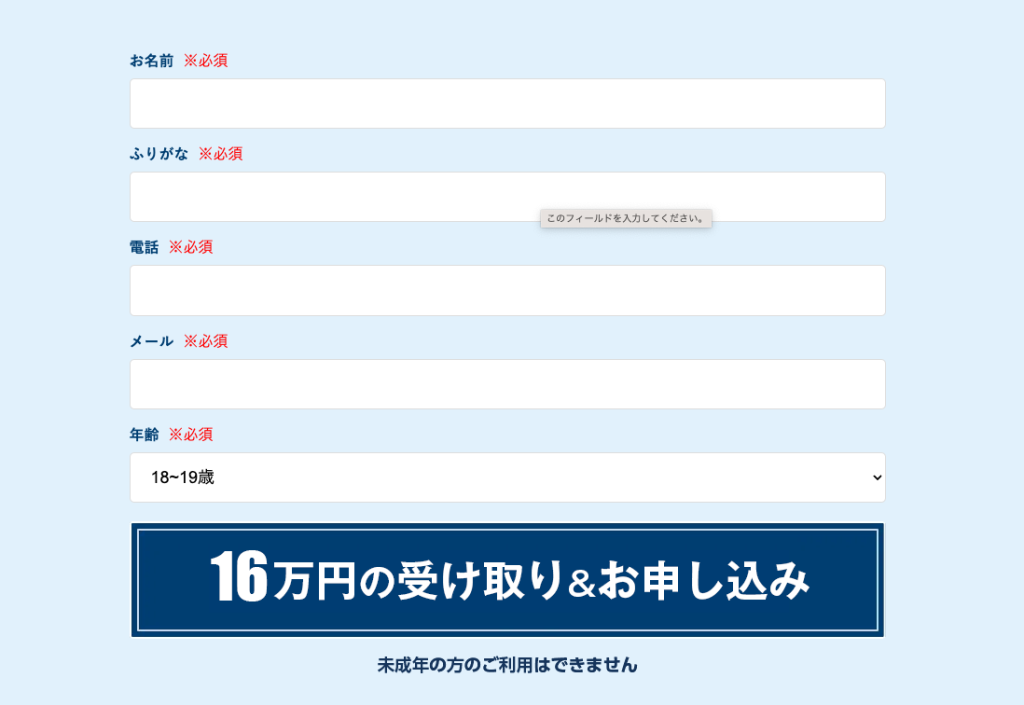Click the 電話 field label

coord(144,247)
